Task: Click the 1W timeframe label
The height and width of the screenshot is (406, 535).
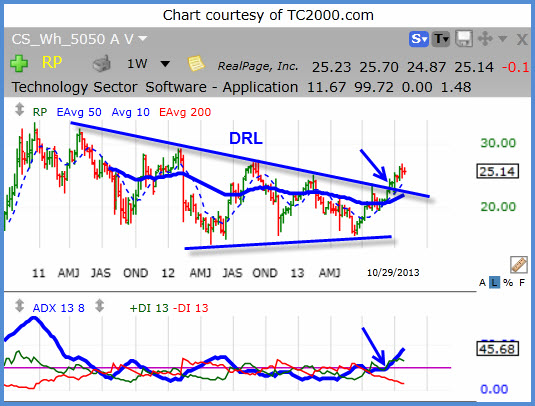Action: 137,64
